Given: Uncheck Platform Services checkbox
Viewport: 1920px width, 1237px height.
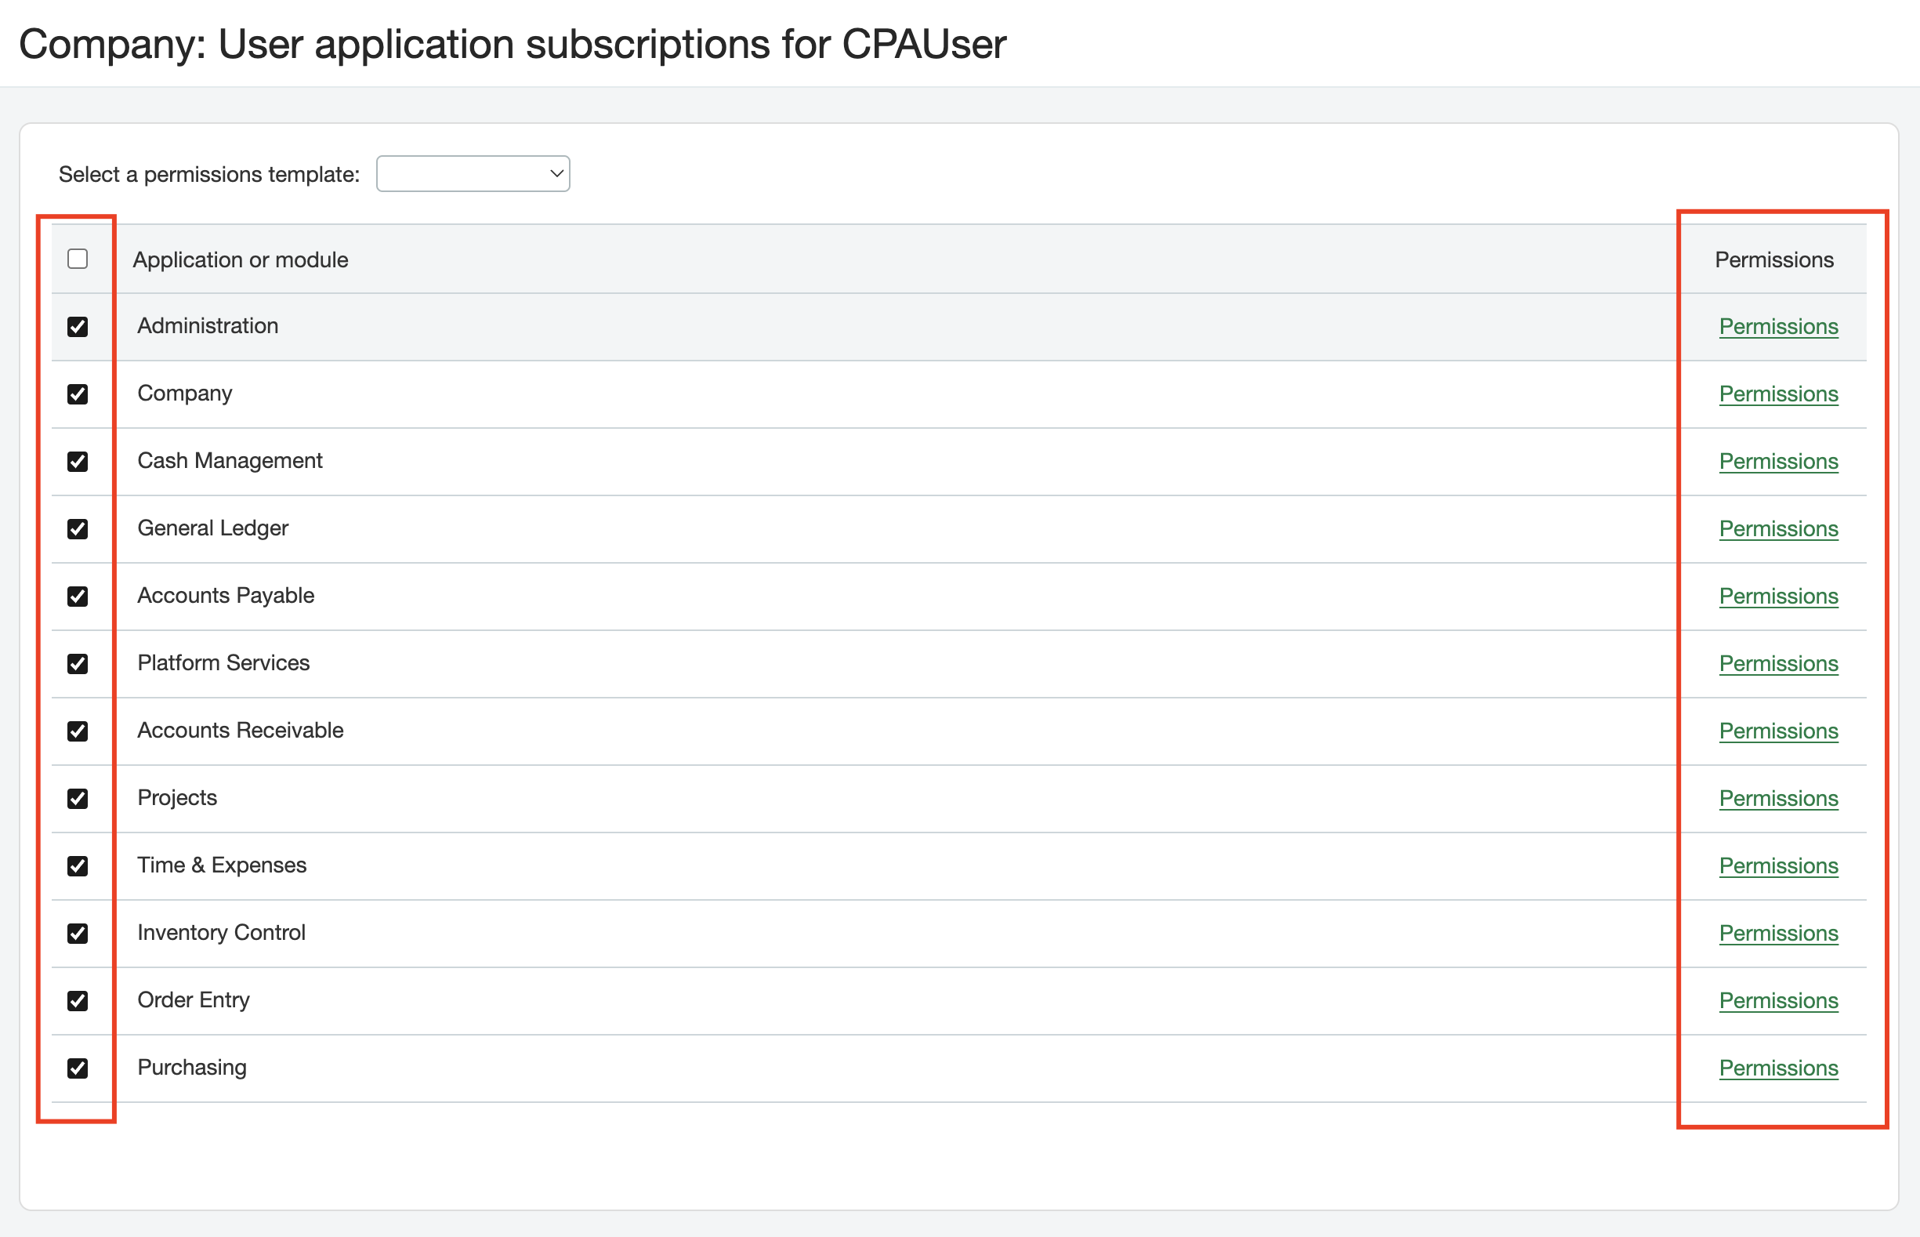Looking at the screenshot, I should tap(77, 664).
